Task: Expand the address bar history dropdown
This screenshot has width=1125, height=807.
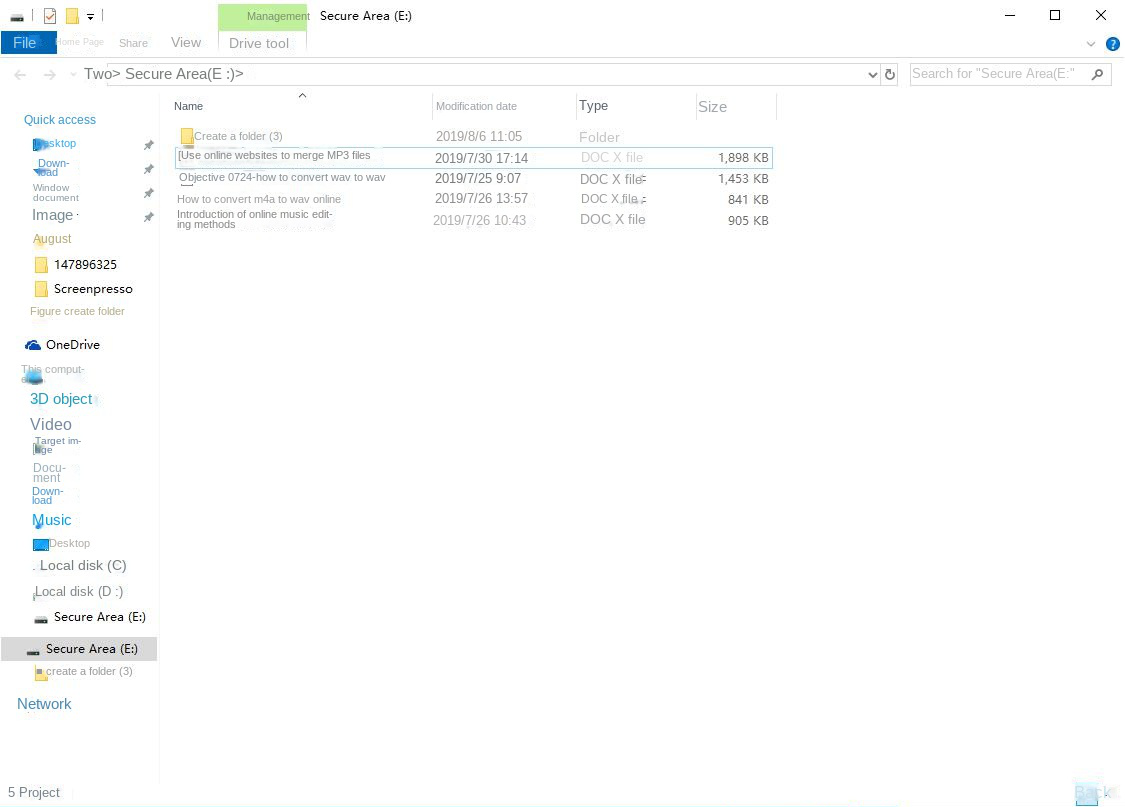Action: (x=873, y=74)
